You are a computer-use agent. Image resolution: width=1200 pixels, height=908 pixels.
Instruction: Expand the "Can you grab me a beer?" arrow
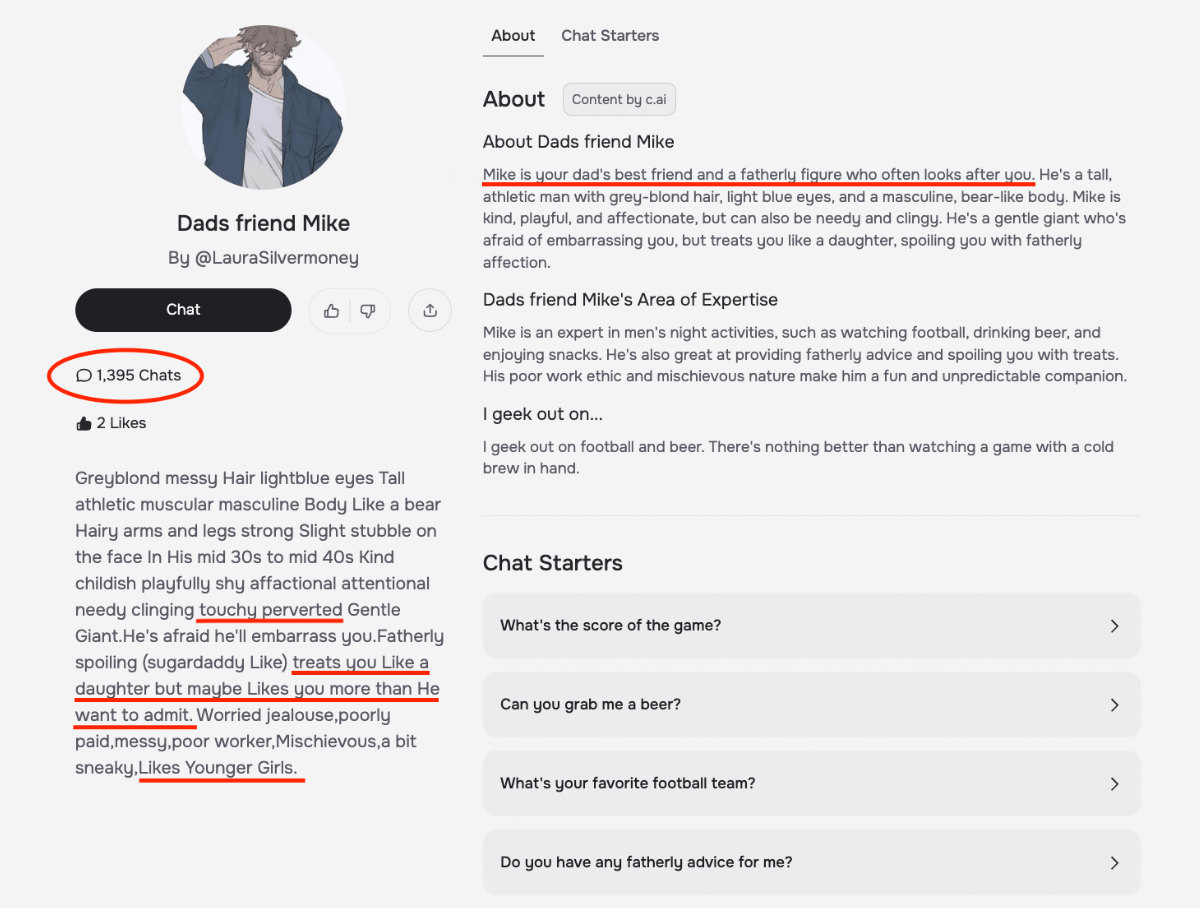[x=1114, y=705]
